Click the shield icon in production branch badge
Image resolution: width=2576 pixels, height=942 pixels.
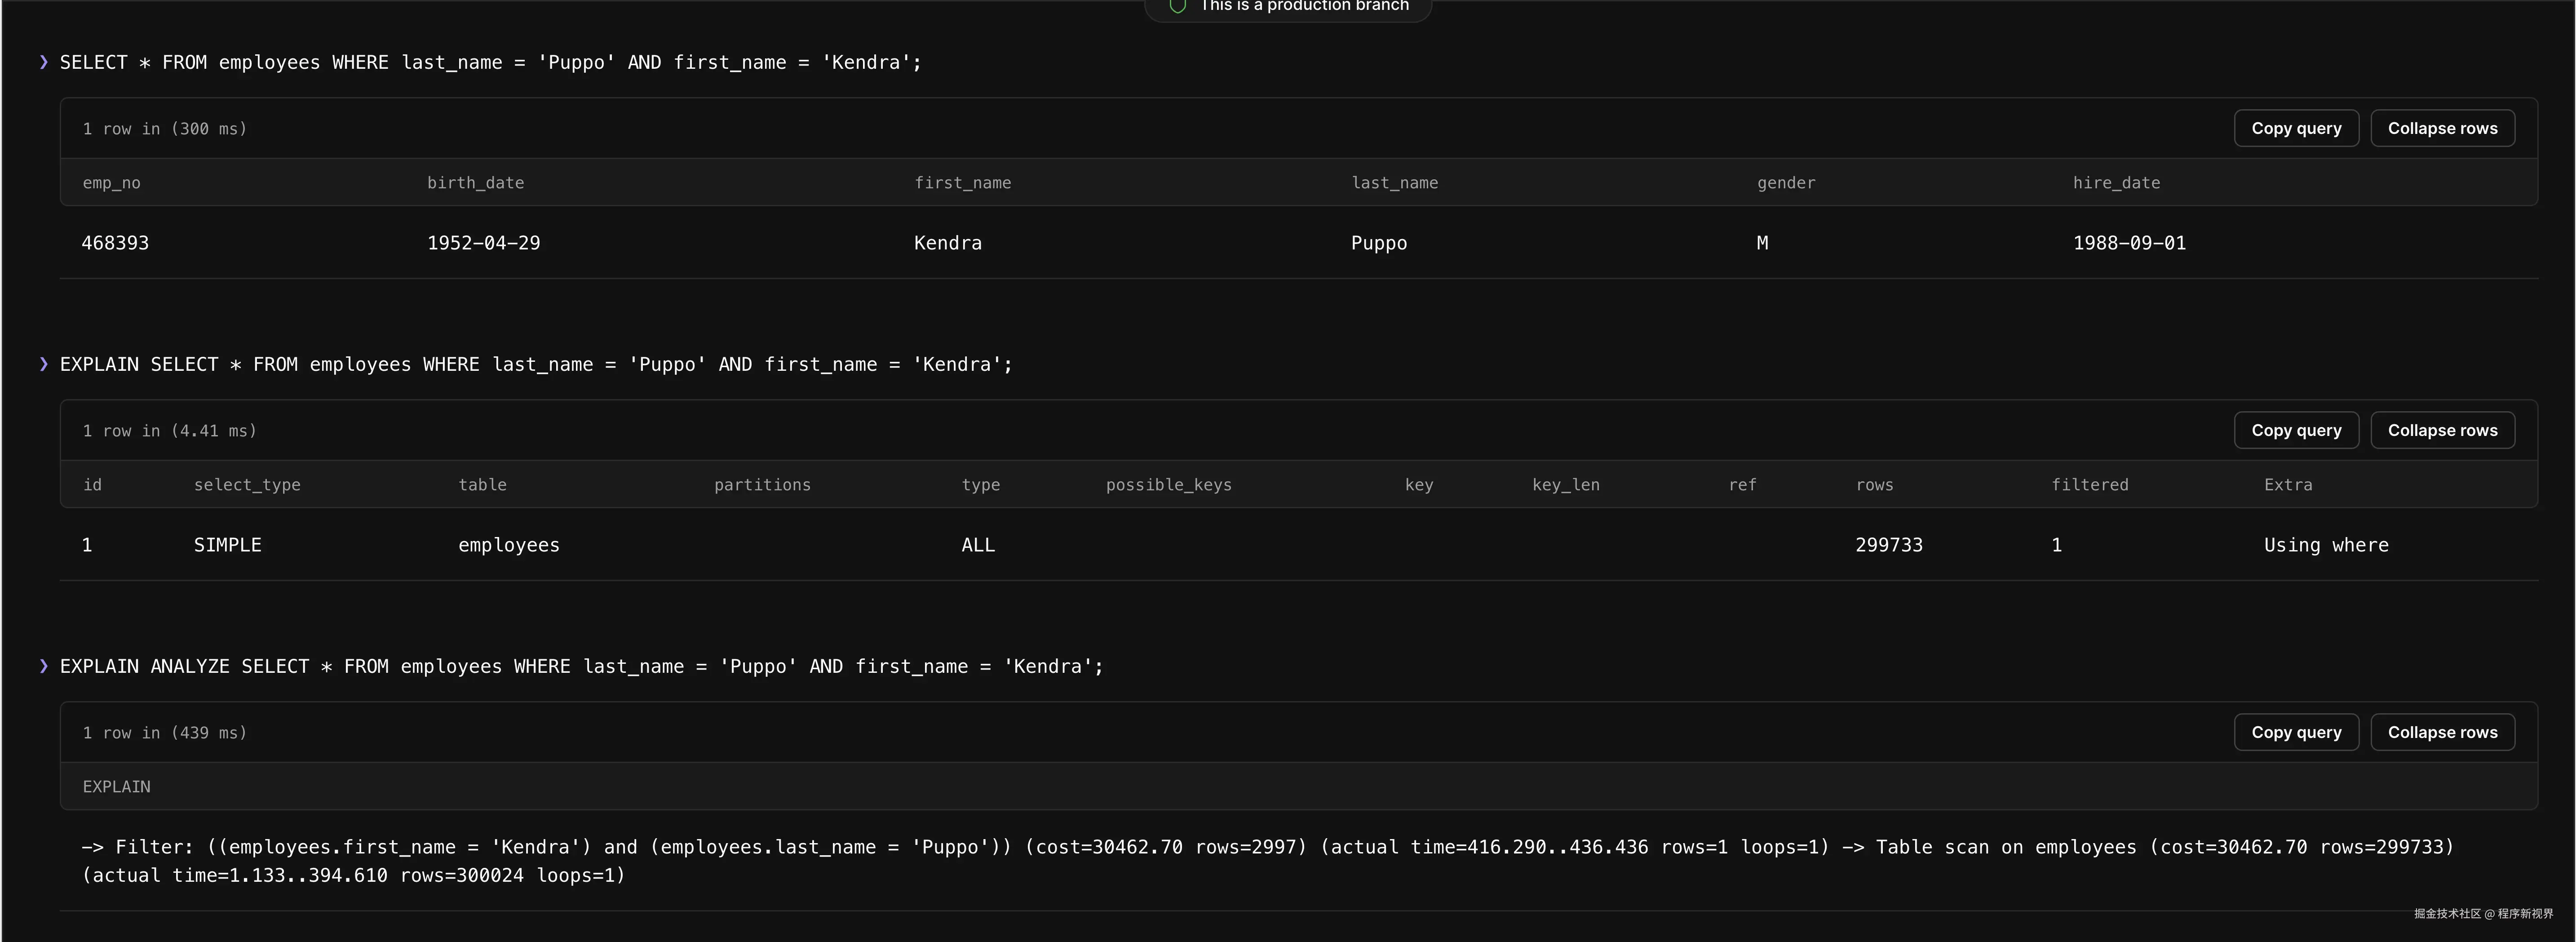(x=1178, y=6)
